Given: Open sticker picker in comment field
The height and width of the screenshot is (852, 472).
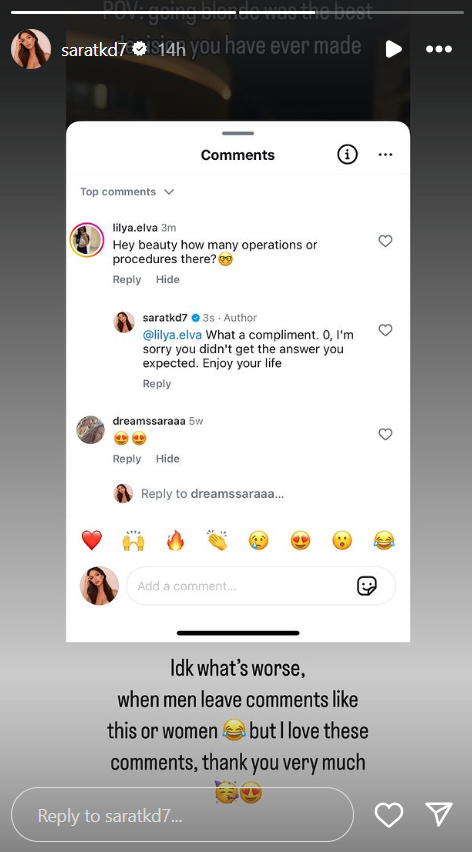Looking at the screenshot, I should pyautogui.click(x=367, y=586).
